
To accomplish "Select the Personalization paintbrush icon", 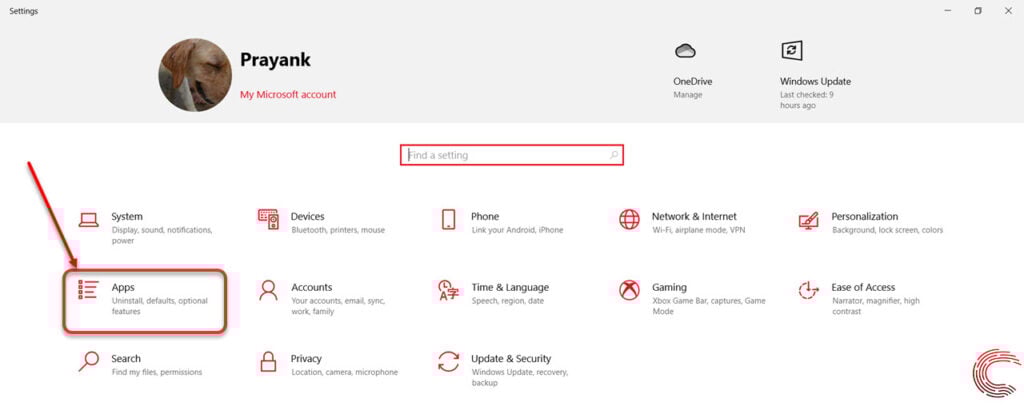I will pos(808,220).
